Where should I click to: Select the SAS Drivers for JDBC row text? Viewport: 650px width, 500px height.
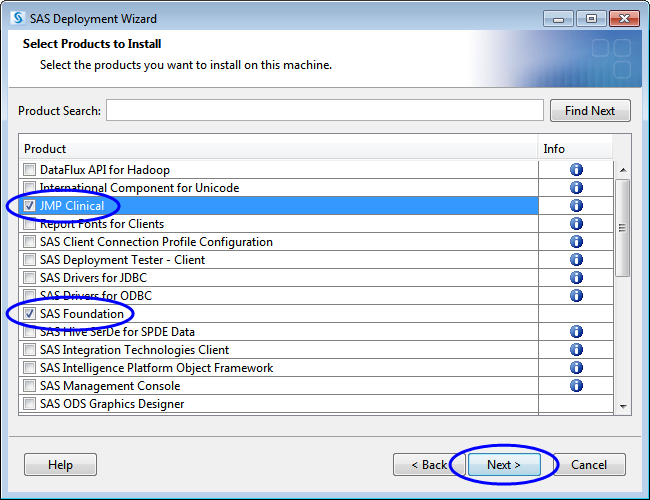point(93,277)
